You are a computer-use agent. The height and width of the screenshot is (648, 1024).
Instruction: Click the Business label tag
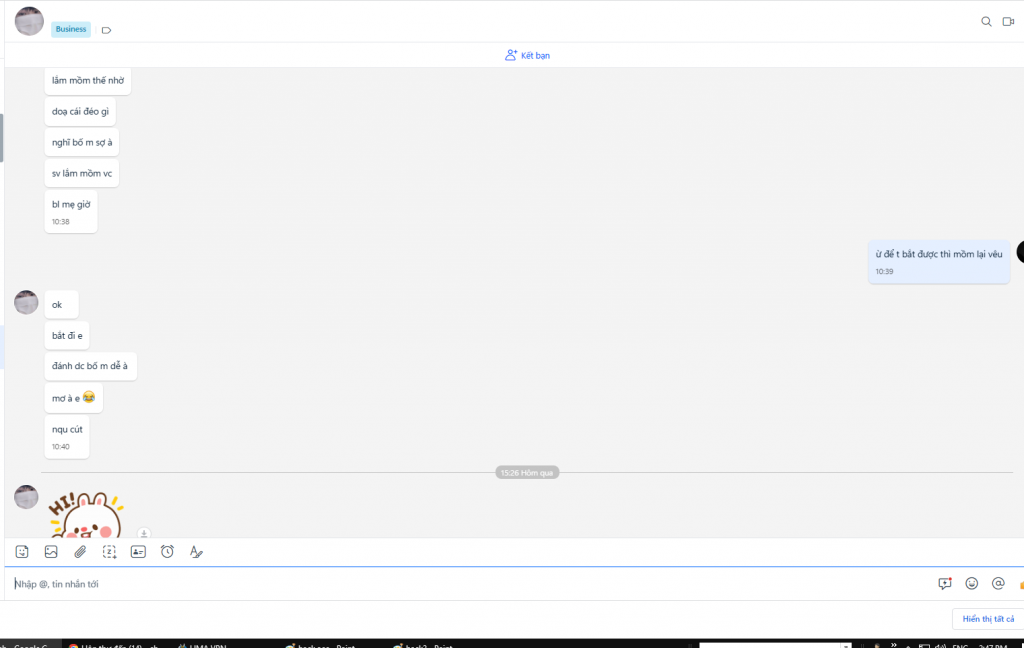[71, 29]
